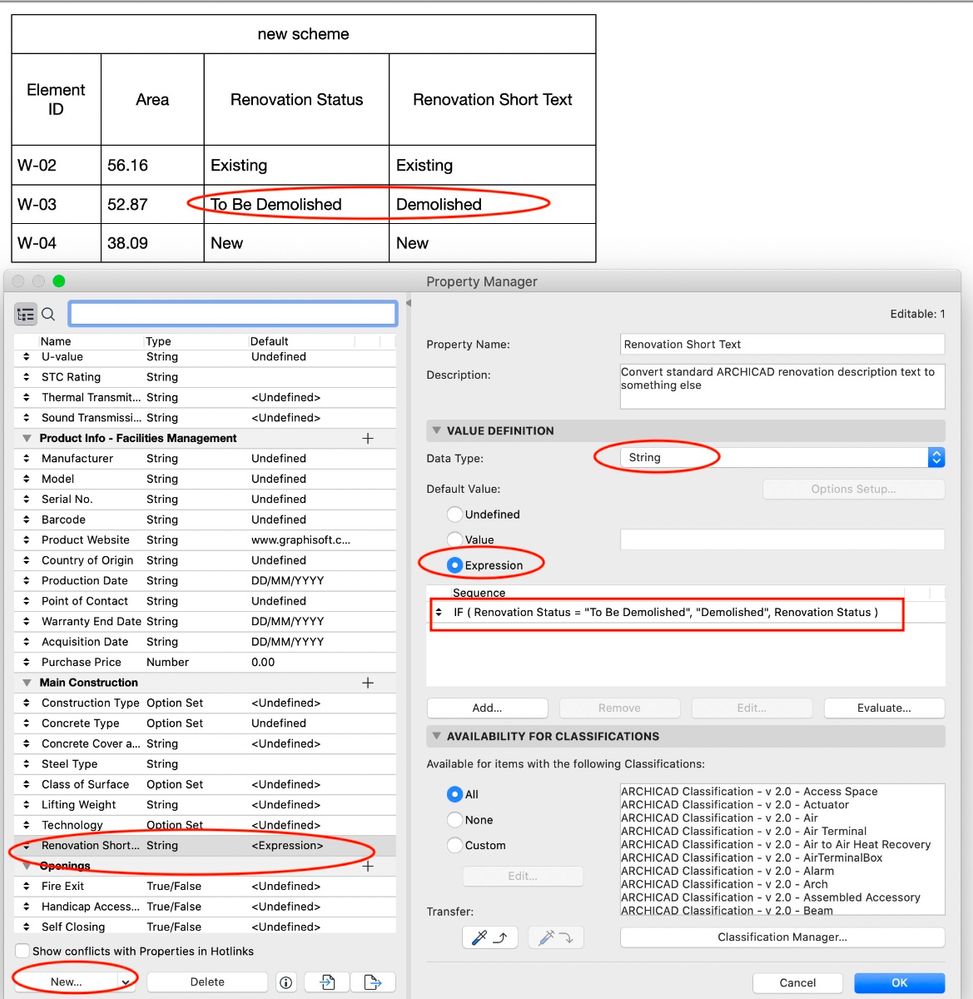
Task: Collapse the left panel using the small arrow
Action: pyautogui.click(x=408, y=303)
